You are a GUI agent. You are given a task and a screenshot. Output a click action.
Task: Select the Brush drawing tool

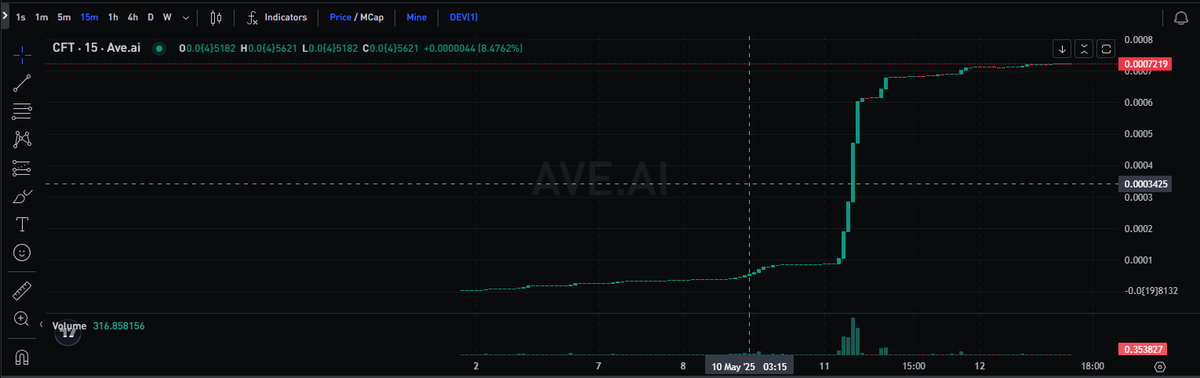pyautogui.click(x=22, y=196)
